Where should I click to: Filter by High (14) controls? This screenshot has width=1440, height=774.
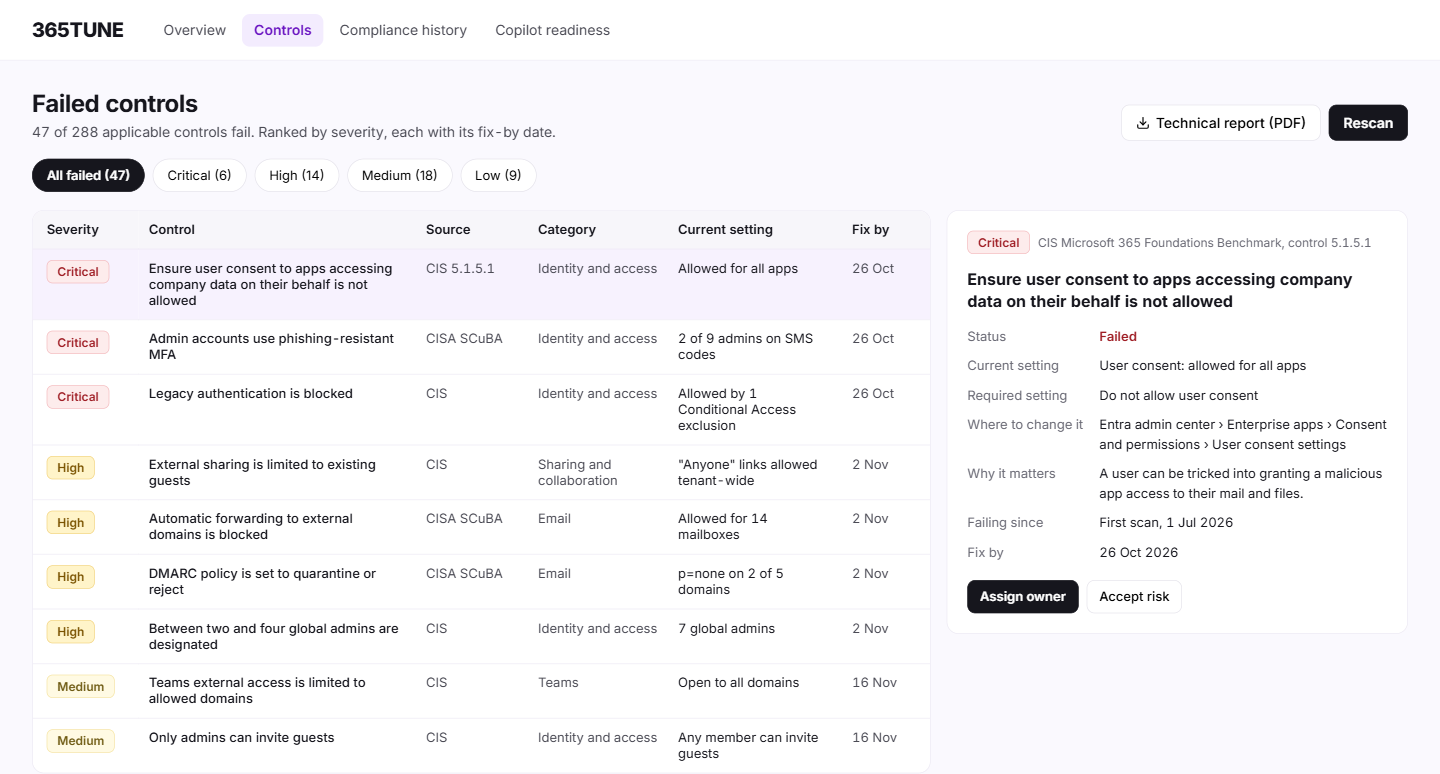(297, 175)
